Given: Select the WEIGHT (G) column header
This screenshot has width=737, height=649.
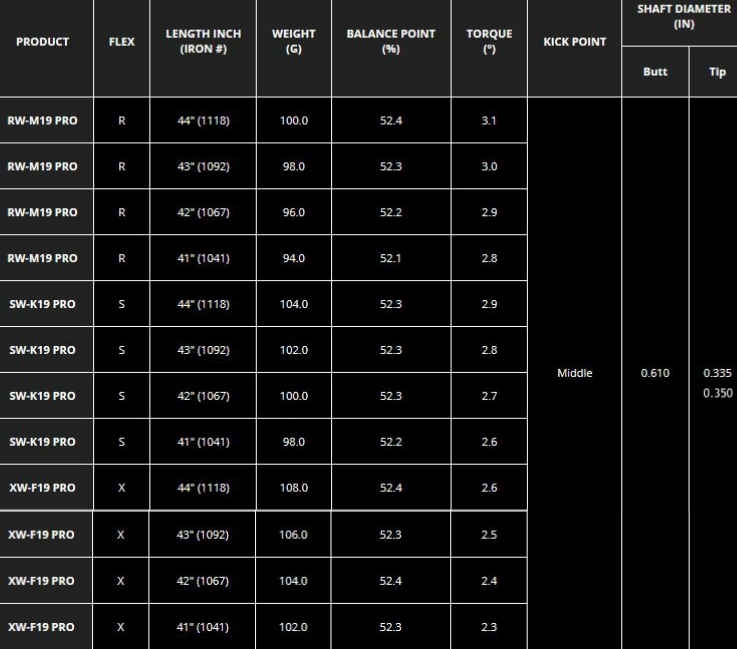Looking at the screenshot, I should [x=294, y=41].
